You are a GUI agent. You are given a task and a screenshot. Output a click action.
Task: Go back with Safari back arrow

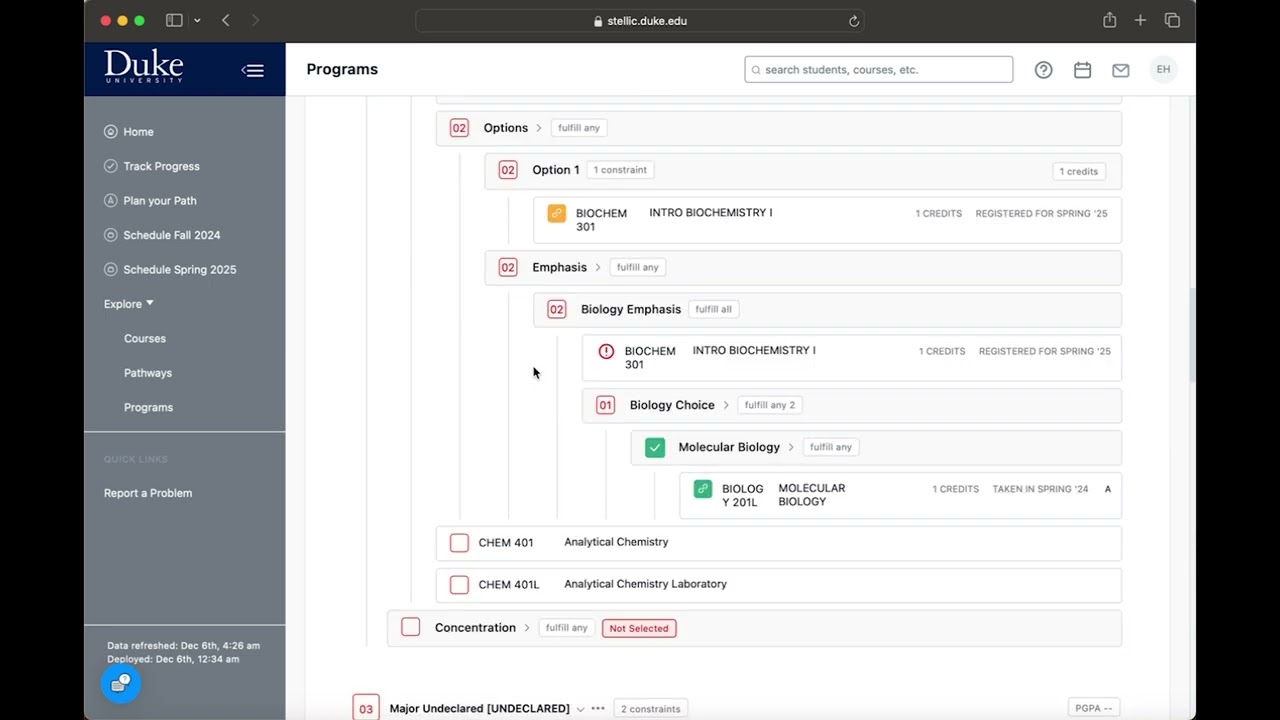(x=225, y=20)
